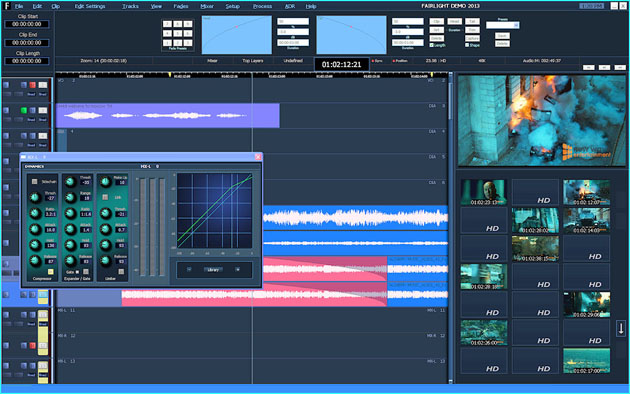630x394 pixels.
Task: Select fade preset 7
Action: (x=168, y=24)
